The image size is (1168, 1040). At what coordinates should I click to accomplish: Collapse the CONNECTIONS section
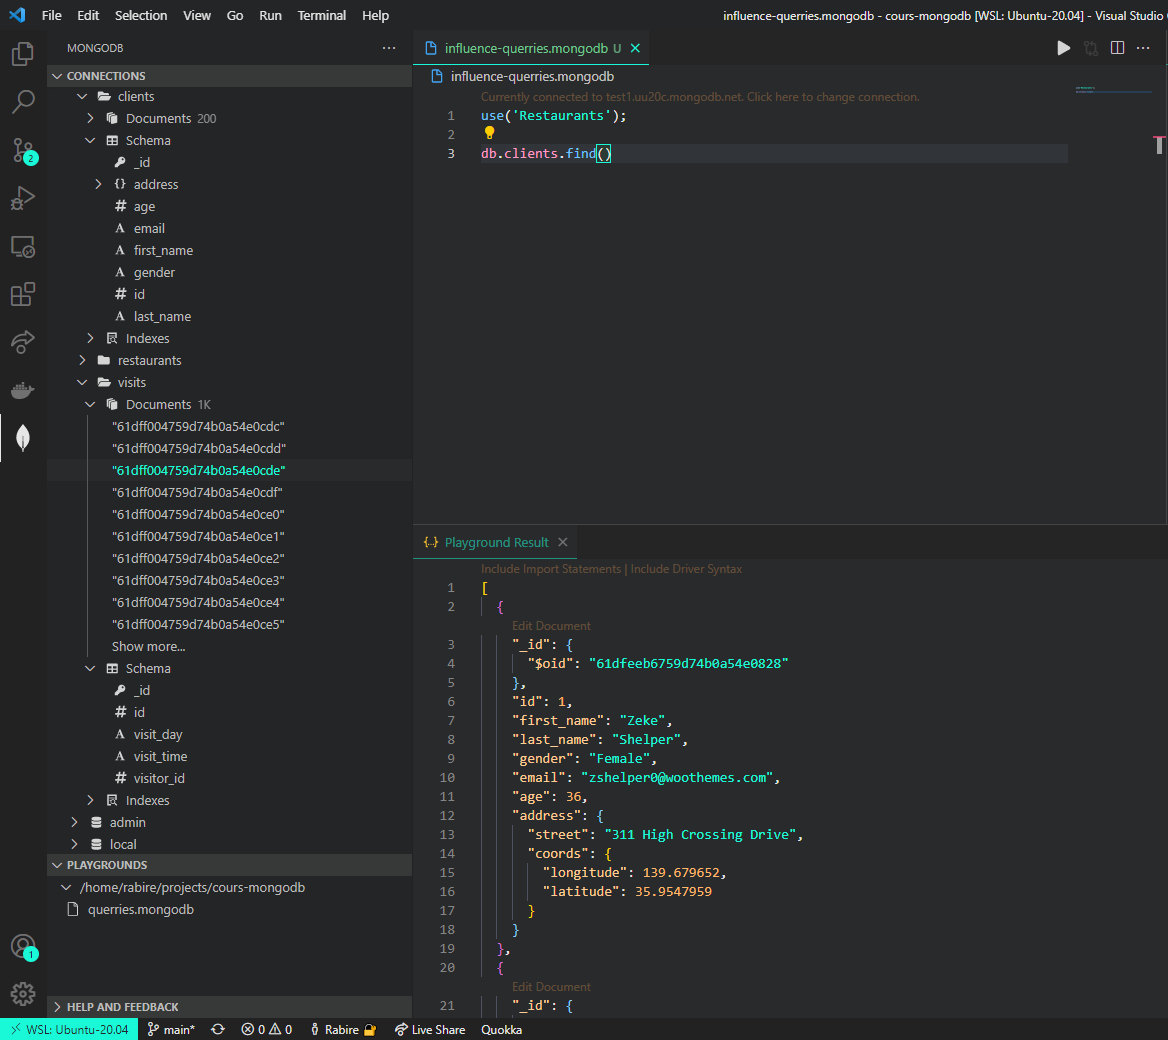229,76
